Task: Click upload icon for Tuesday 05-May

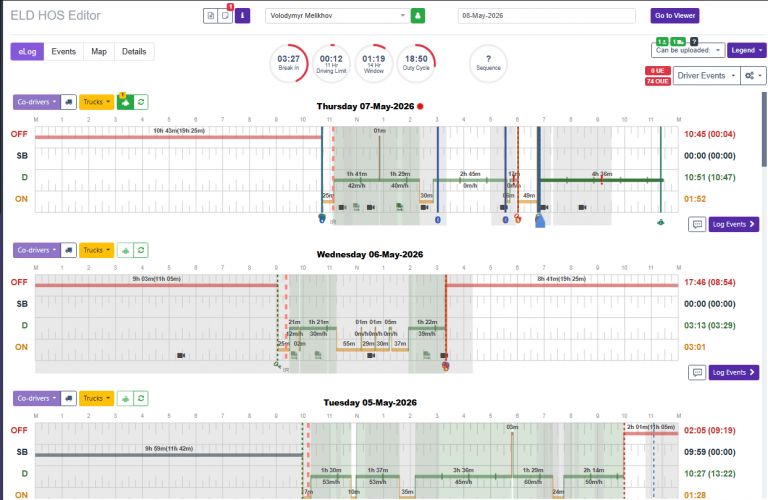Action: pyautogui.click(x=125, y=399)
